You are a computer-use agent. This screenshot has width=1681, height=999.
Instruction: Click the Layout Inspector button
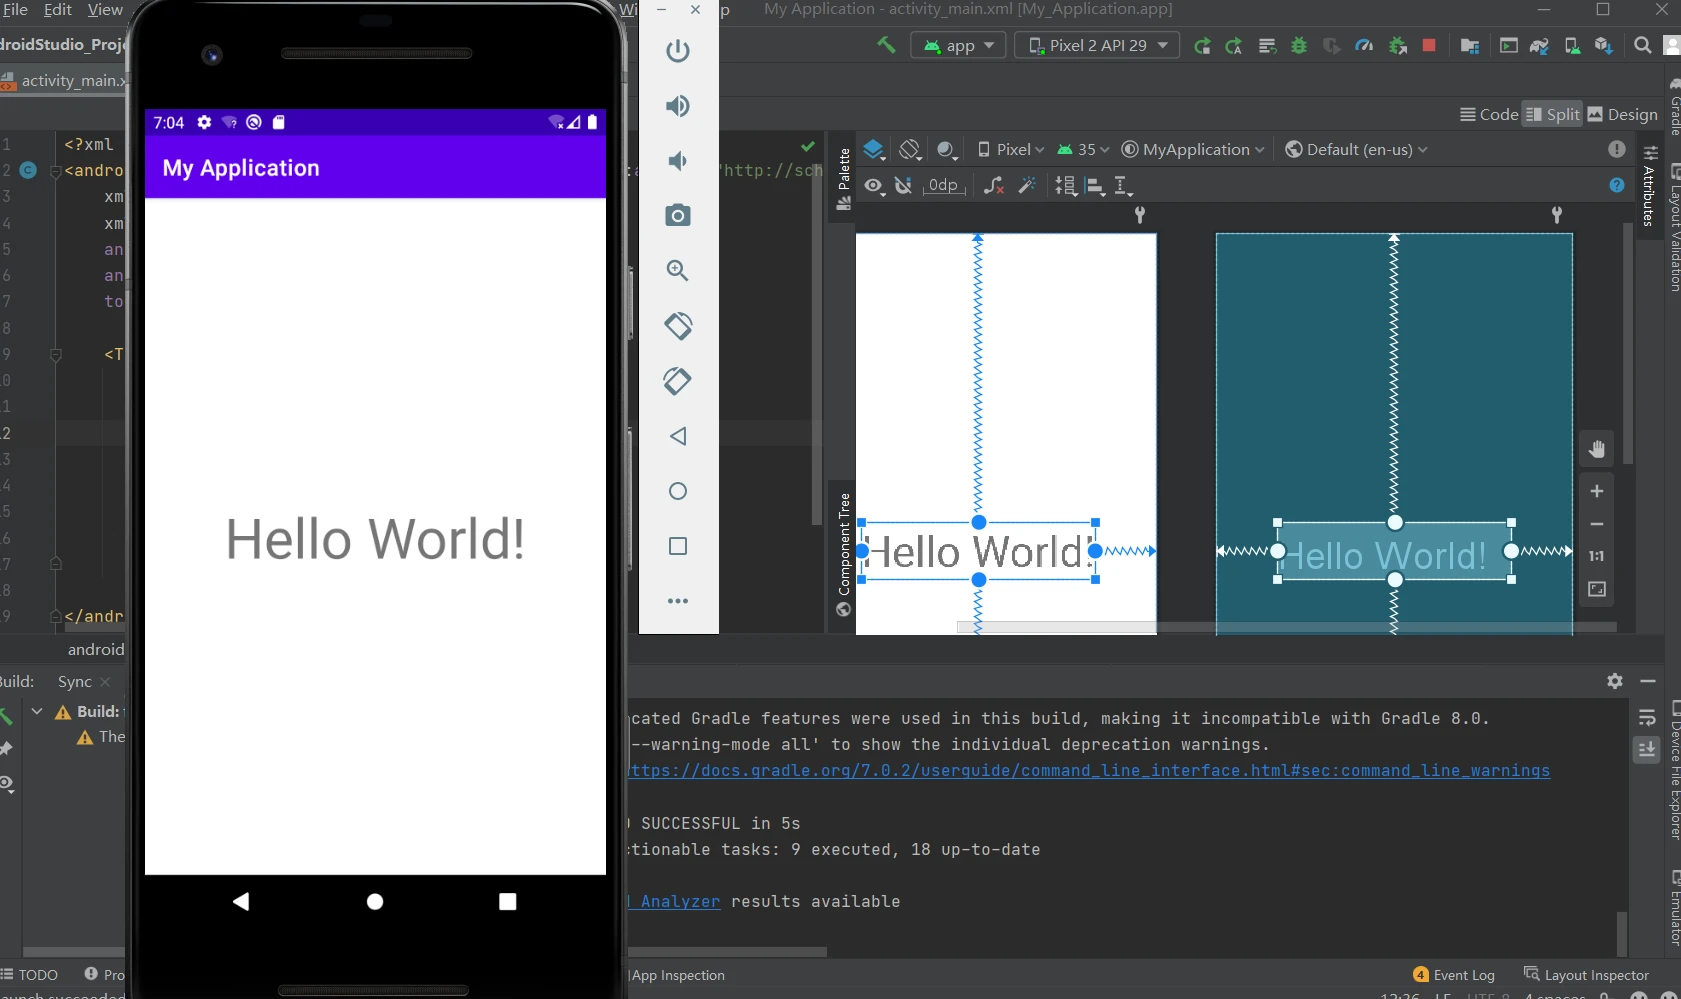(1595, 975)
